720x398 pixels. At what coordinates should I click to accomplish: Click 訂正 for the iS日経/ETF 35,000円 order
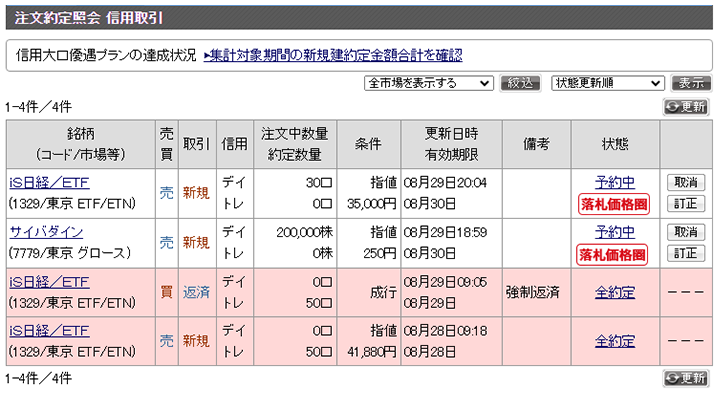coord(686,203)
